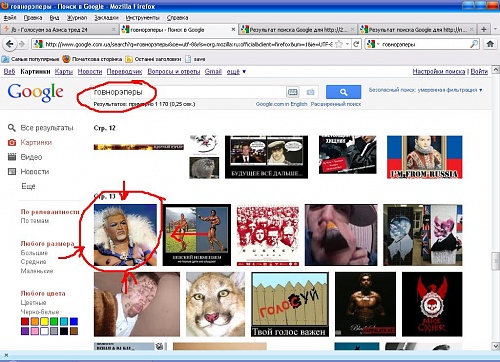This screenshot has height=362, width=500.
Task: Filter by the red color swatch
Action: click(25, 321)
